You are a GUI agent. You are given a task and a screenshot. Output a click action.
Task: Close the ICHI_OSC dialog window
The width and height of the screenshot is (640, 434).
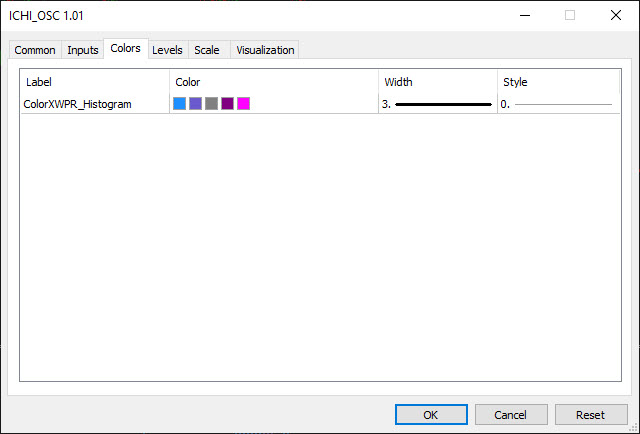pos(616,15)
